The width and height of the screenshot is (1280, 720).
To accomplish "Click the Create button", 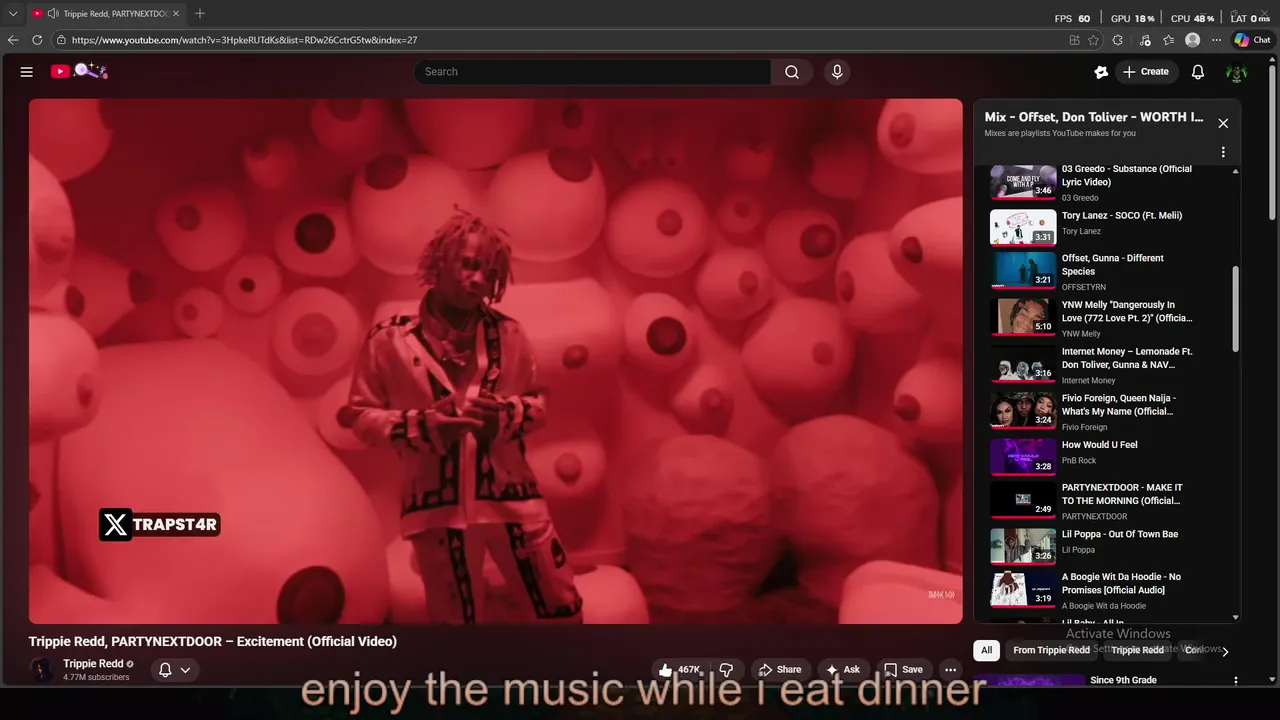I will pos(1146,72).
